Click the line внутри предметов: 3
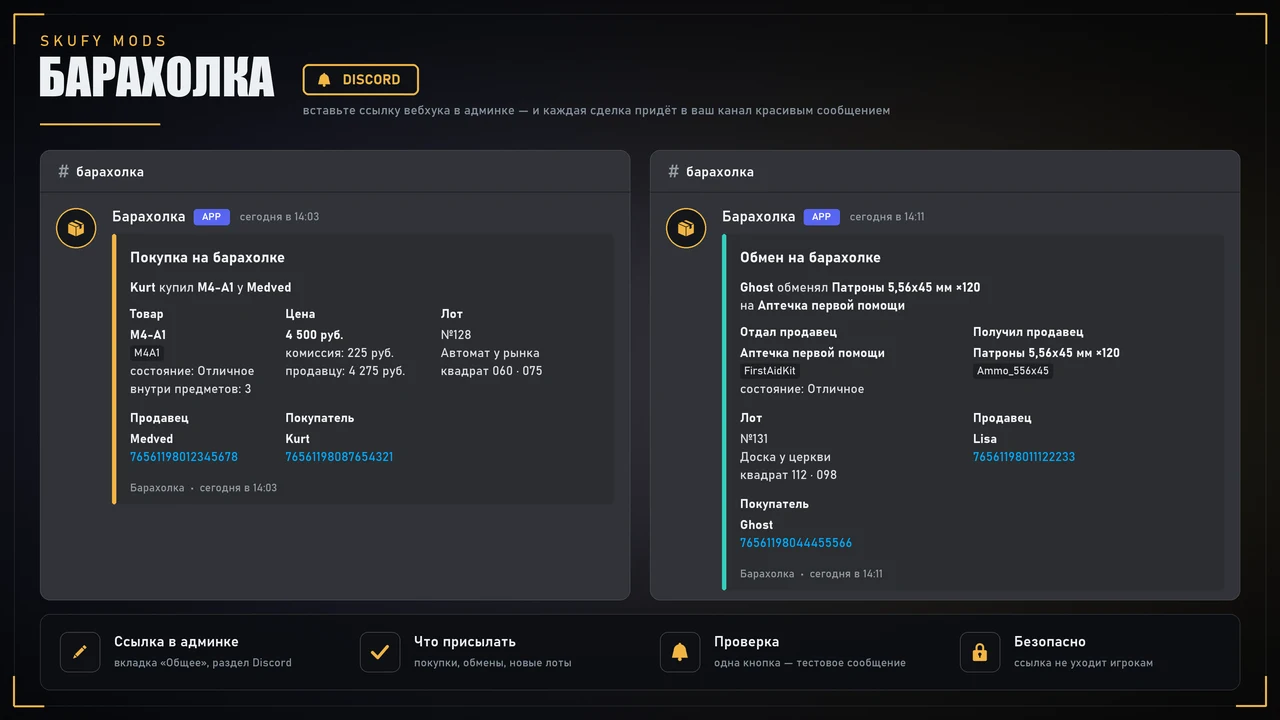The image size is (1280, 720). point(191,389)
